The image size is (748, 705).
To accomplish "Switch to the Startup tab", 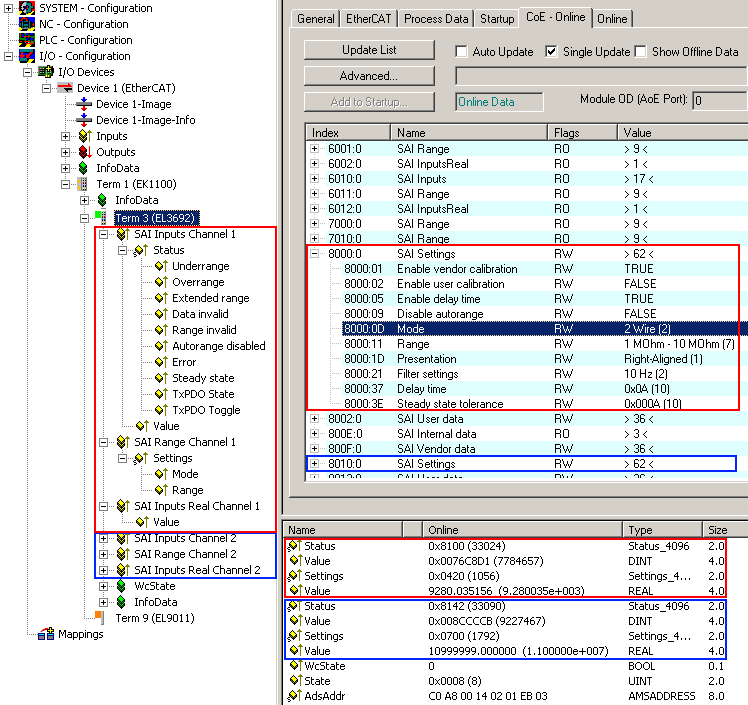I will tap(497, 19).
